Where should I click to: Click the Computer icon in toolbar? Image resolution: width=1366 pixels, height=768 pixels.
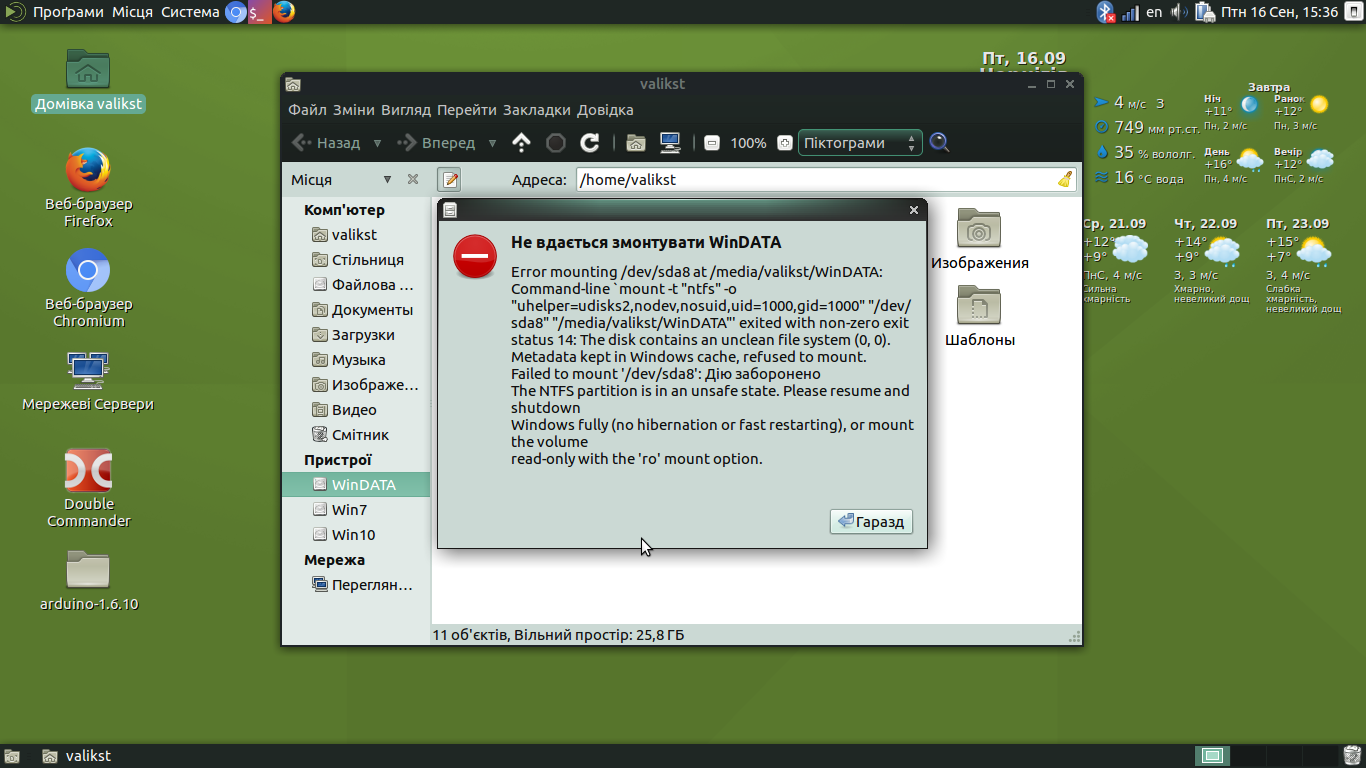click(670, 143)
